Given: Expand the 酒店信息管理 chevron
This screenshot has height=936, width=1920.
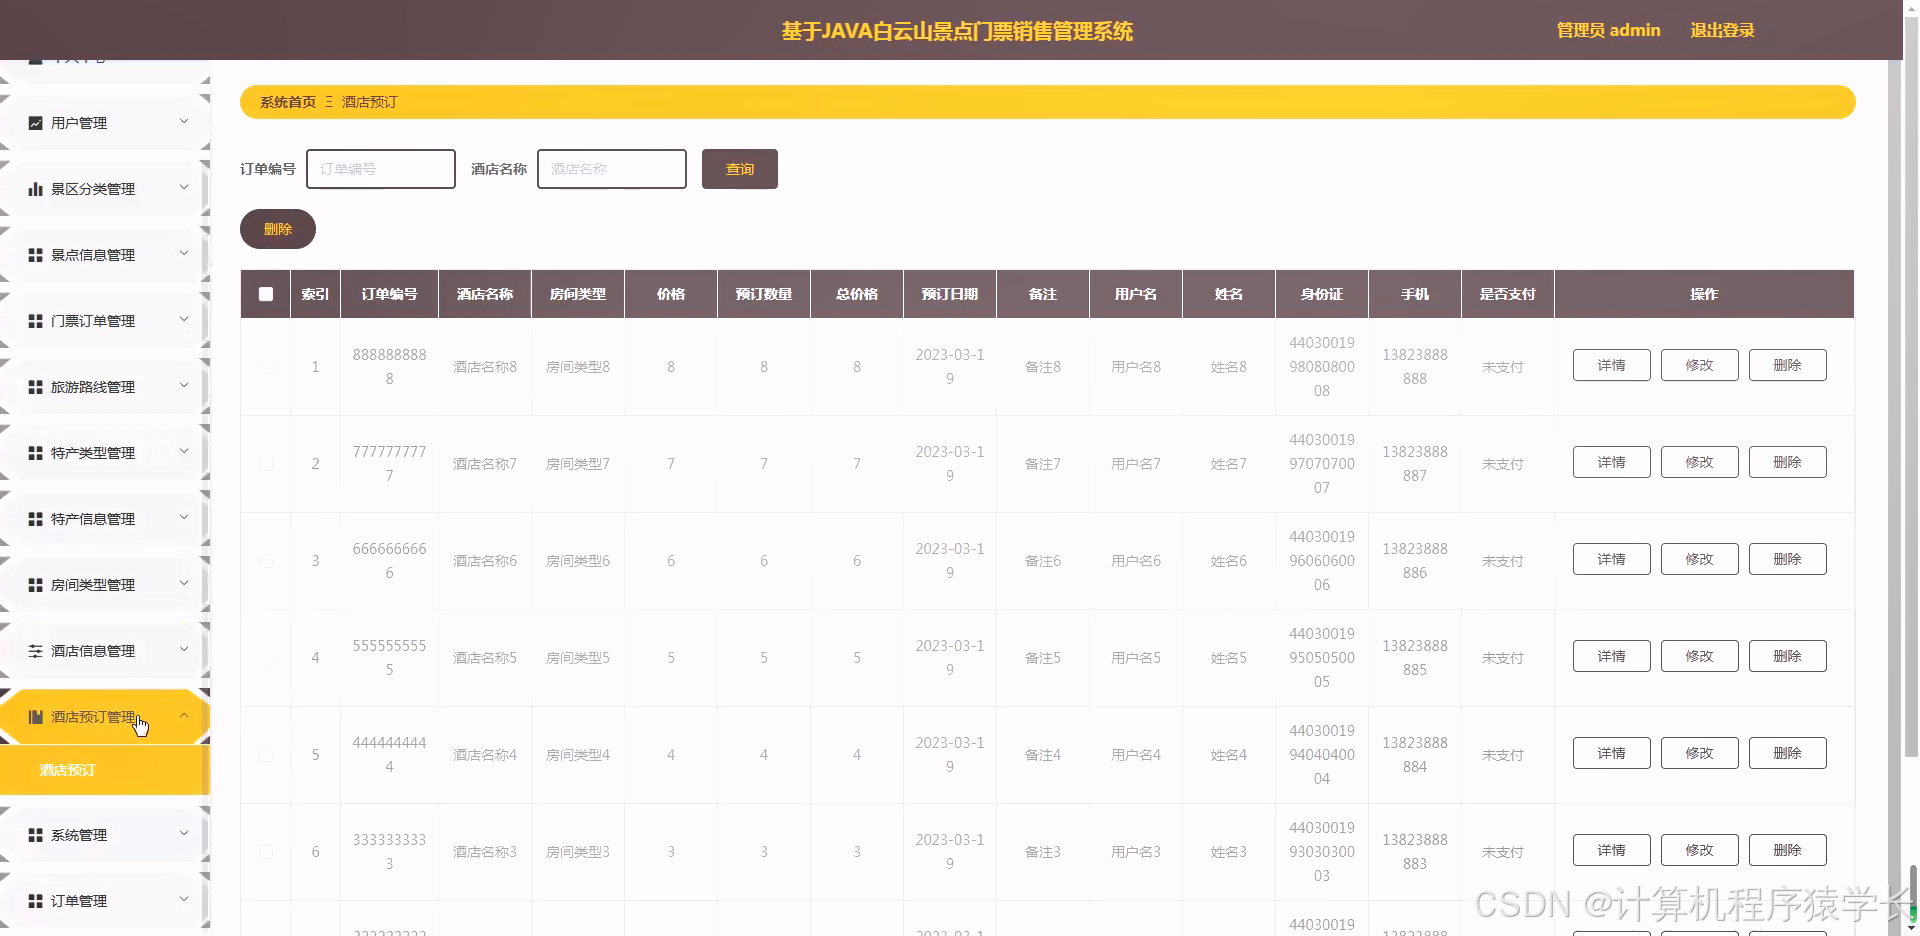Looking at the screenshot, I should pyautogui.click(x=184, y=650).
